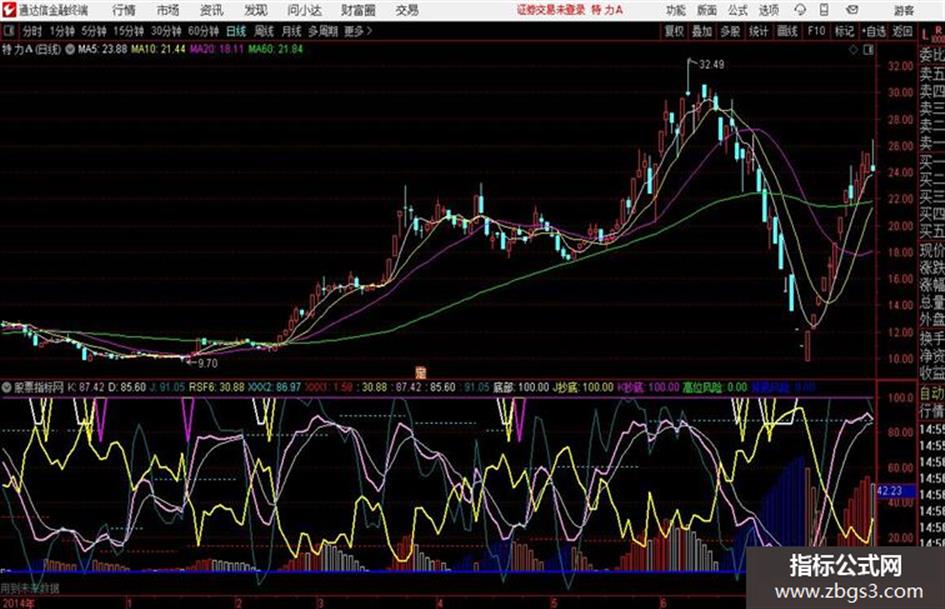
Task: Open the 功能 (Functions) menu
Action: [676, 10]
